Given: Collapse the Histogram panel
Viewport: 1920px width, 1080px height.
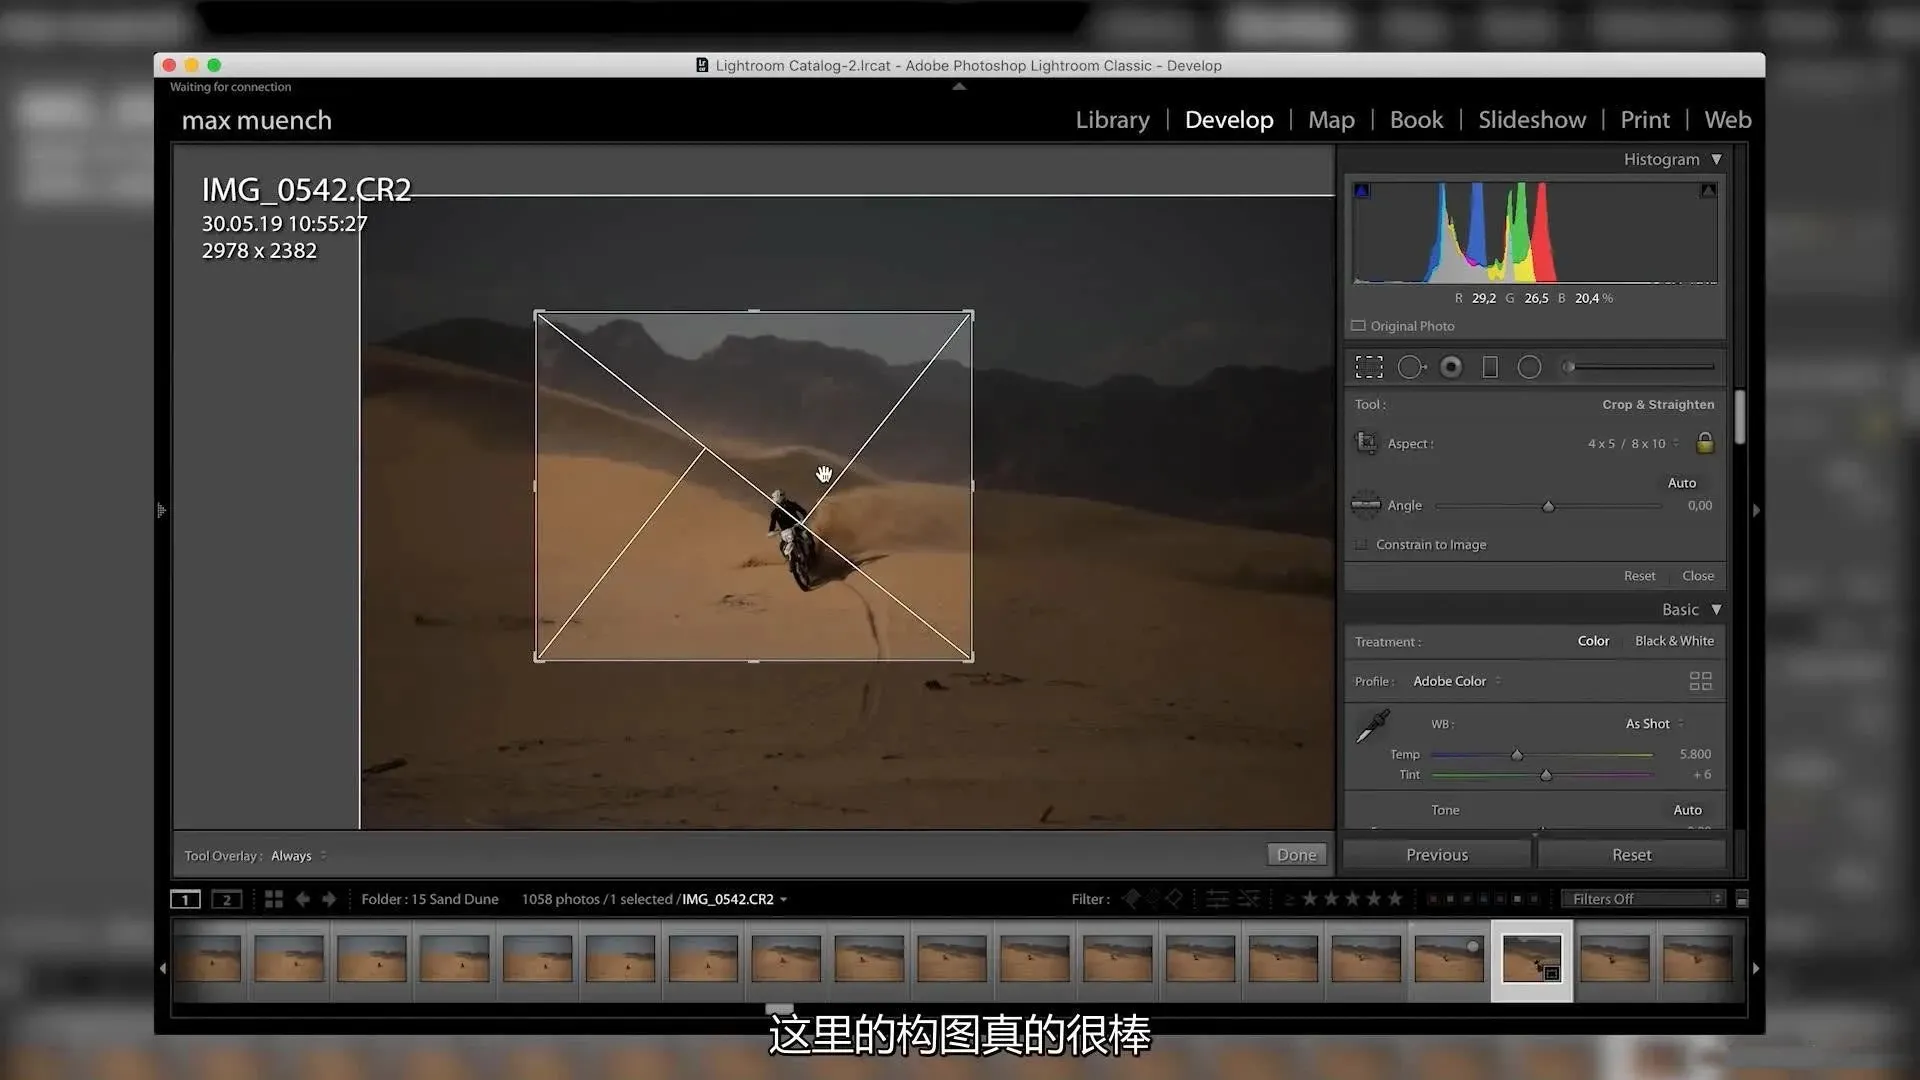Looking at the screenshot, I should (1717, 159).
